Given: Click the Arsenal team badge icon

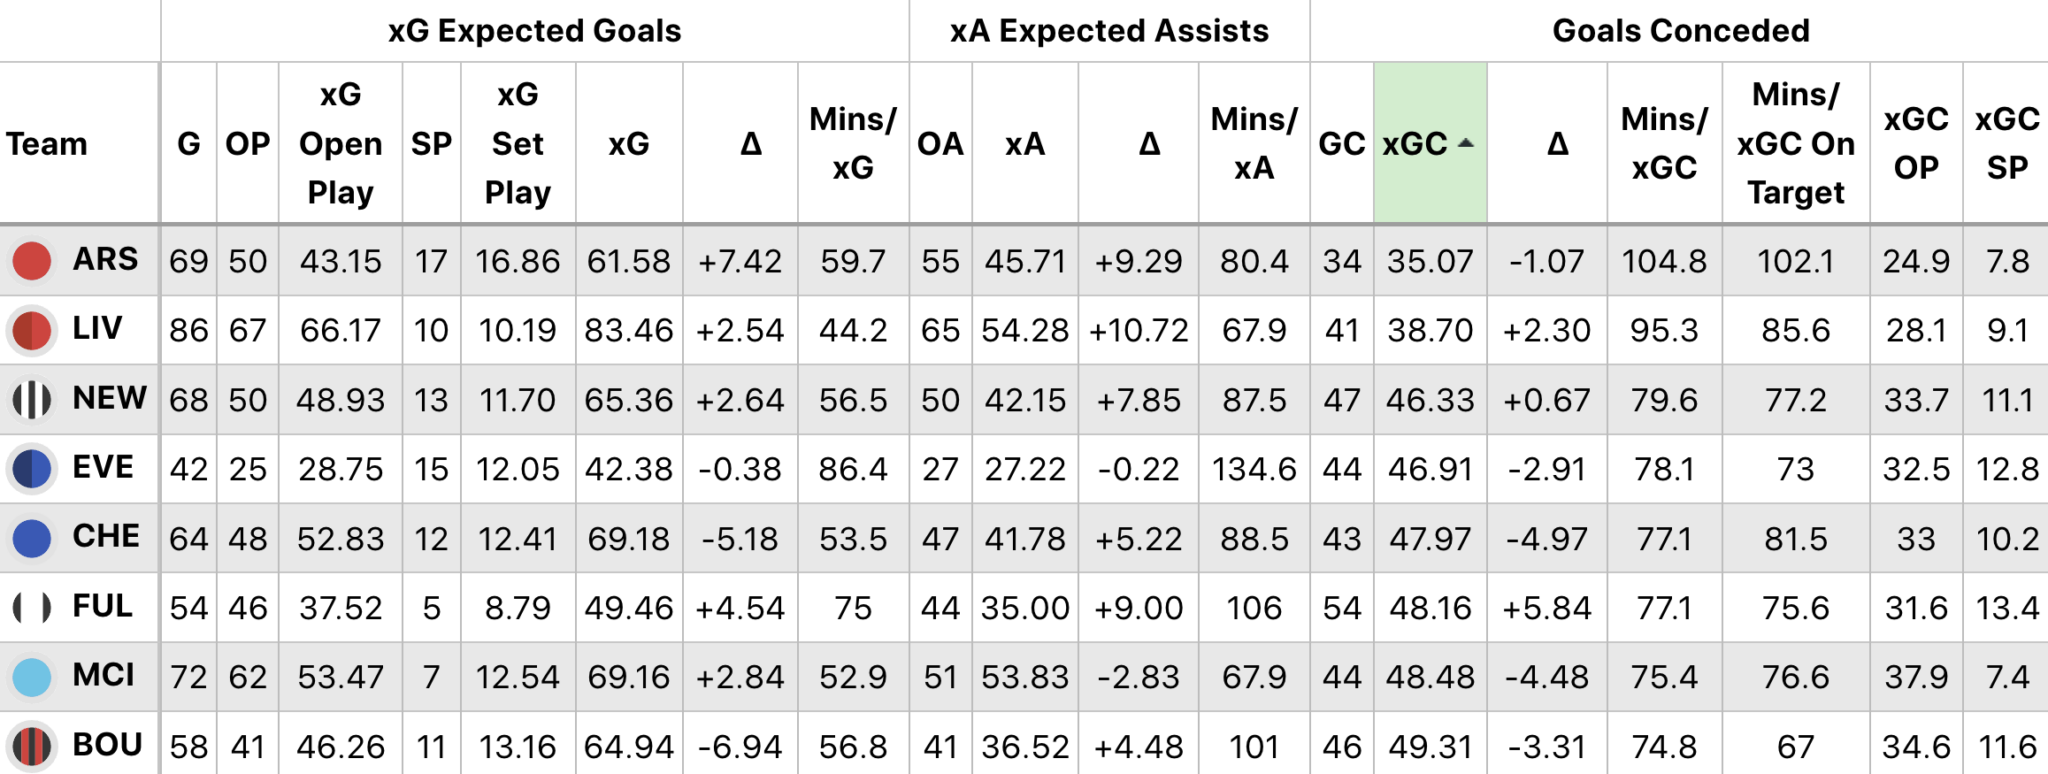Looking at the screenshot, I should tap(32, 261).
